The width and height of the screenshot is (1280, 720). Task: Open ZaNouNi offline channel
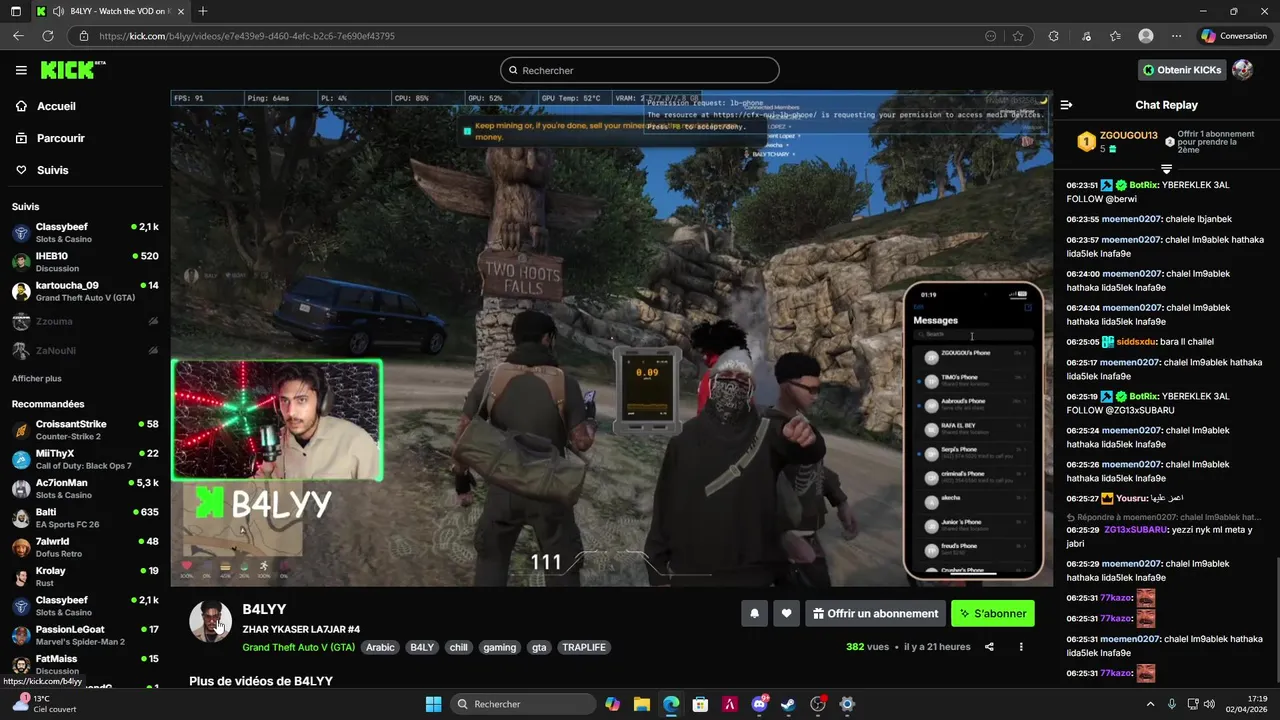point(85,350)
